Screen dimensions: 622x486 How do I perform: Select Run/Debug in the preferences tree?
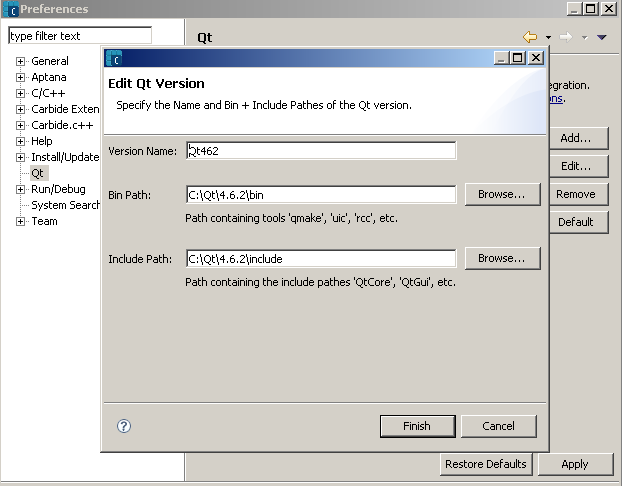[58, 189]
